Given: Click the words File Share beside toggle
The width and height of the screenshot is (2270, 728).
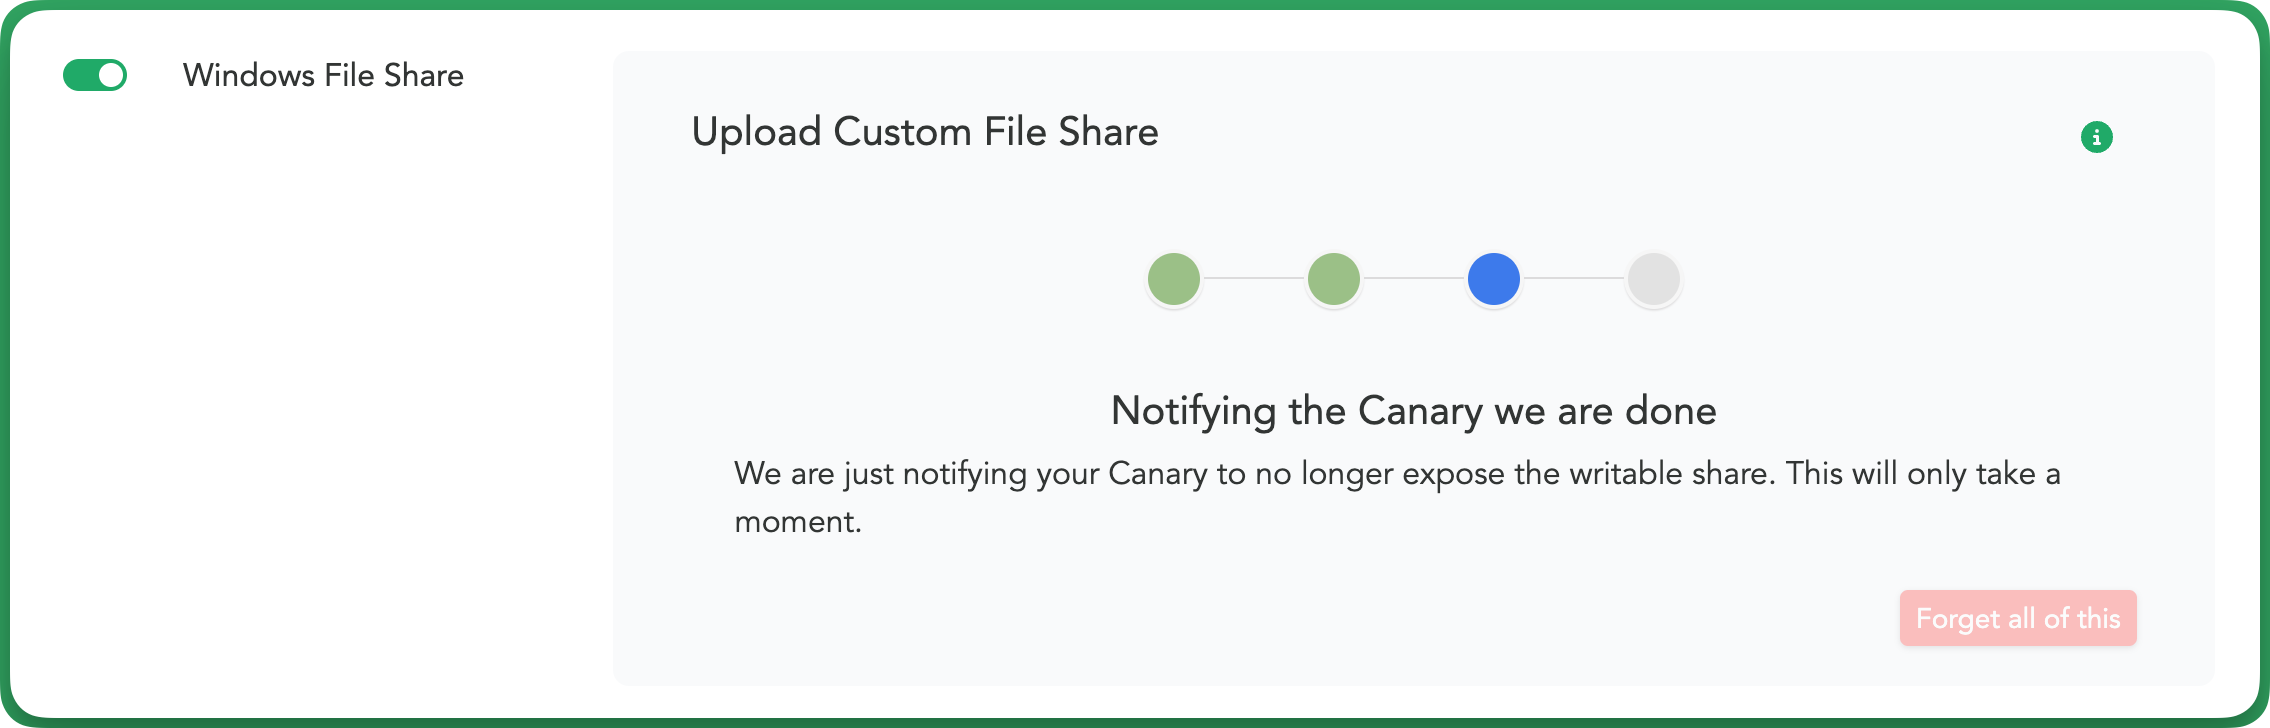Looking at the screenshot, I should click(394, 75).
